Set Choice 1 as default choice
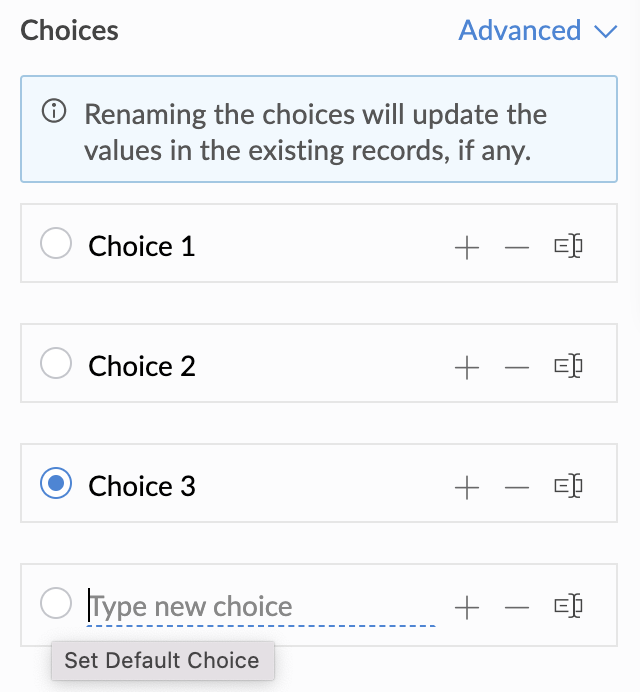640x692 pixels. coord(56,243)
